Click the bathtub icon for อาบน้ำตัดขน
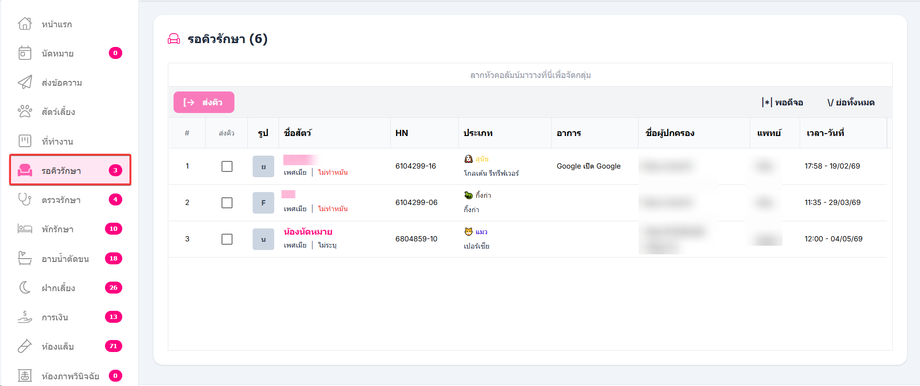This screenshot has width=920, height=386. (x=25, y=258)
